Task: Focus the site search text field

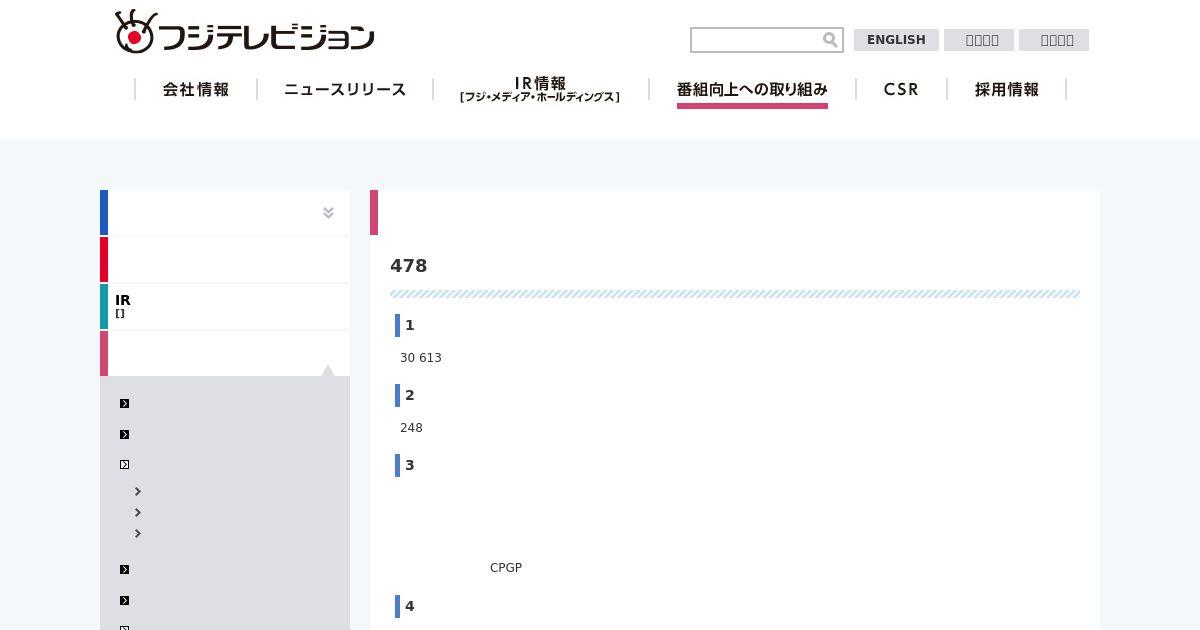Action: (756, 40)
